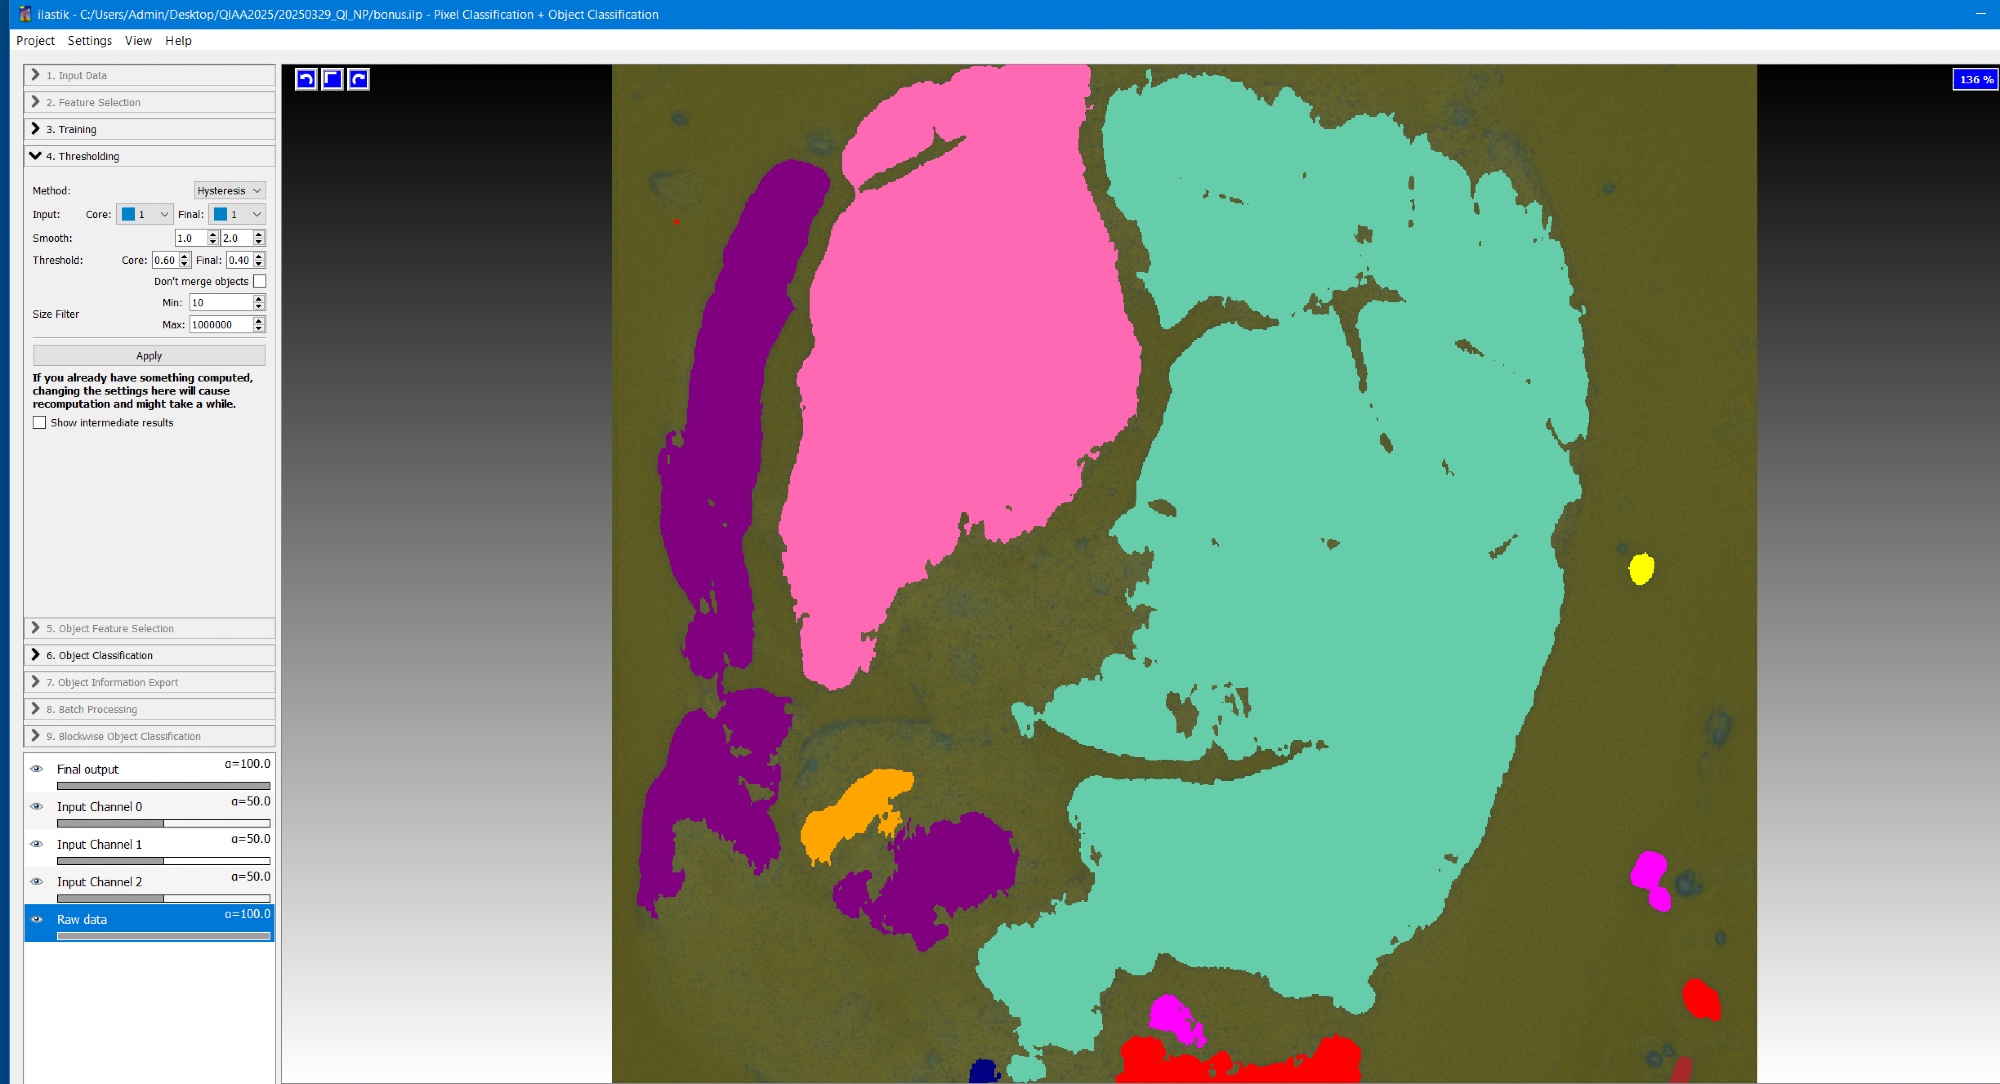Click the middle axis-swap view icon
Viewport: 2000px width, 1084px height.
tap(332, 79)
